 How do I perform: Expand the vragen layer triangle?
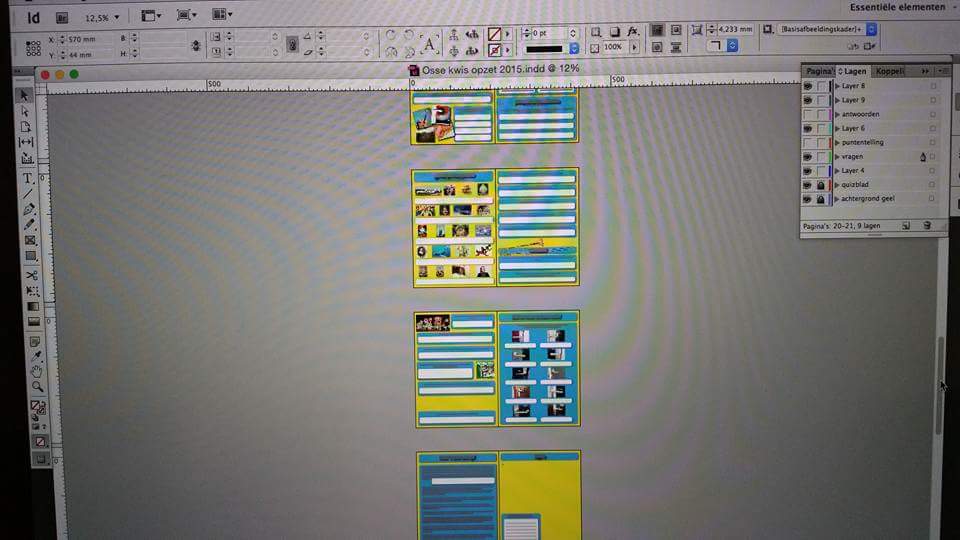(x=838, y=157)
